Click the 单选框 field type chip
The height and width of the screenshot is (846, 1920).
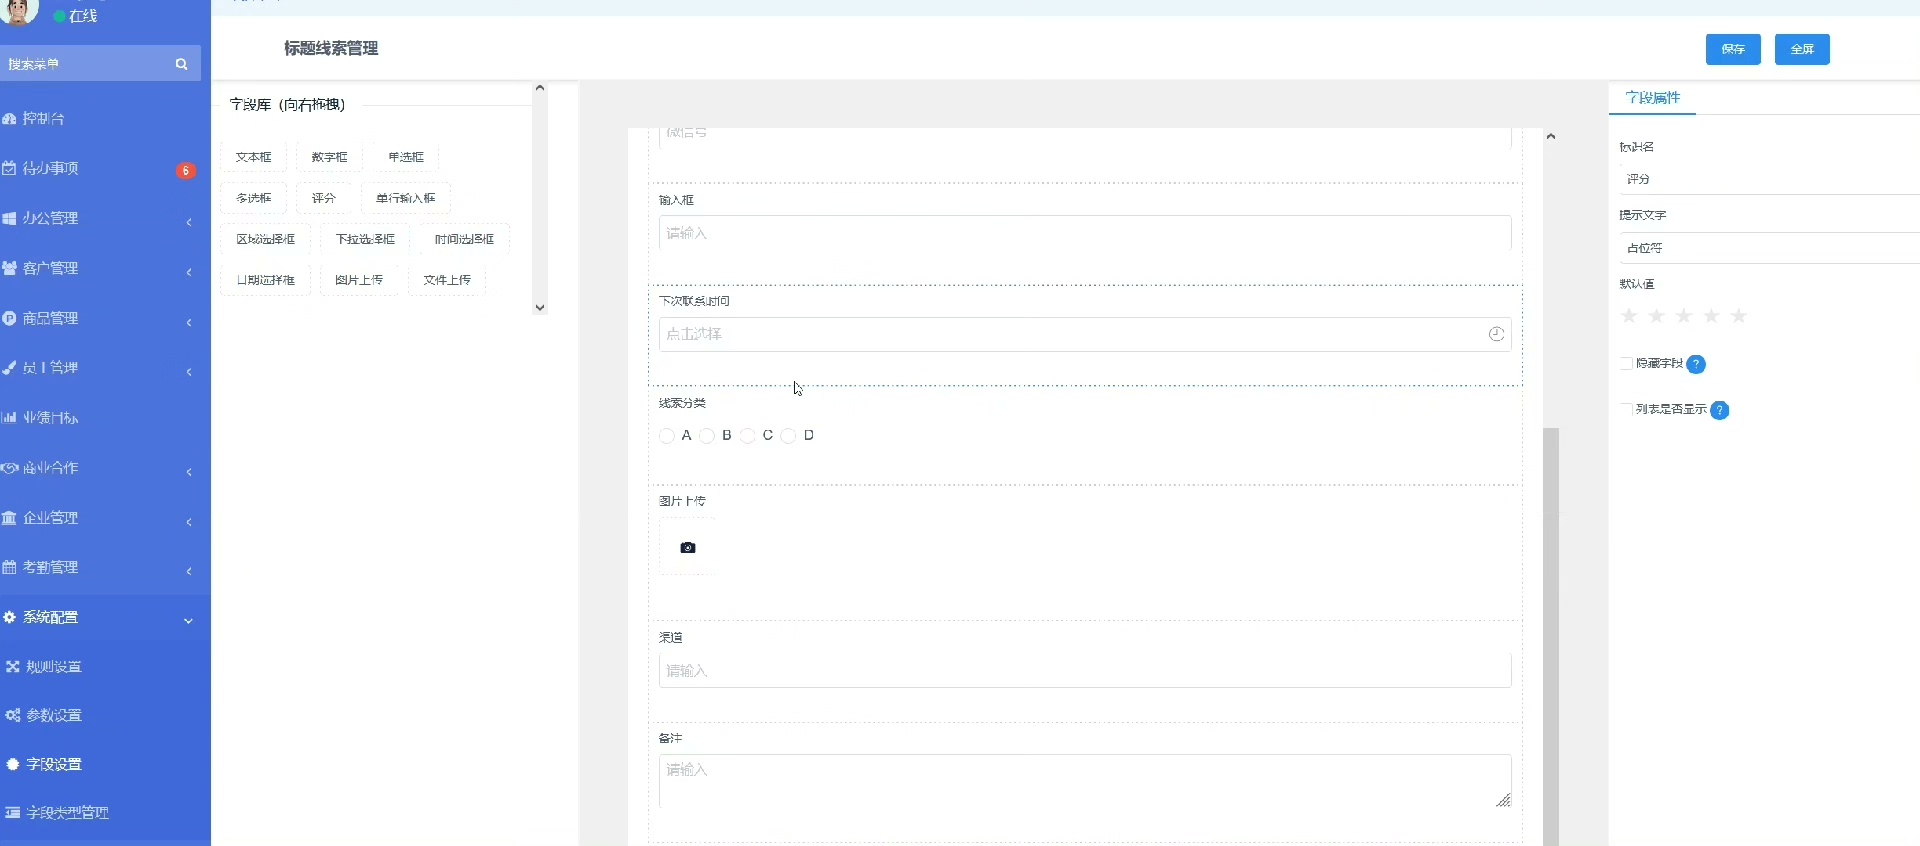pos(406,157)
